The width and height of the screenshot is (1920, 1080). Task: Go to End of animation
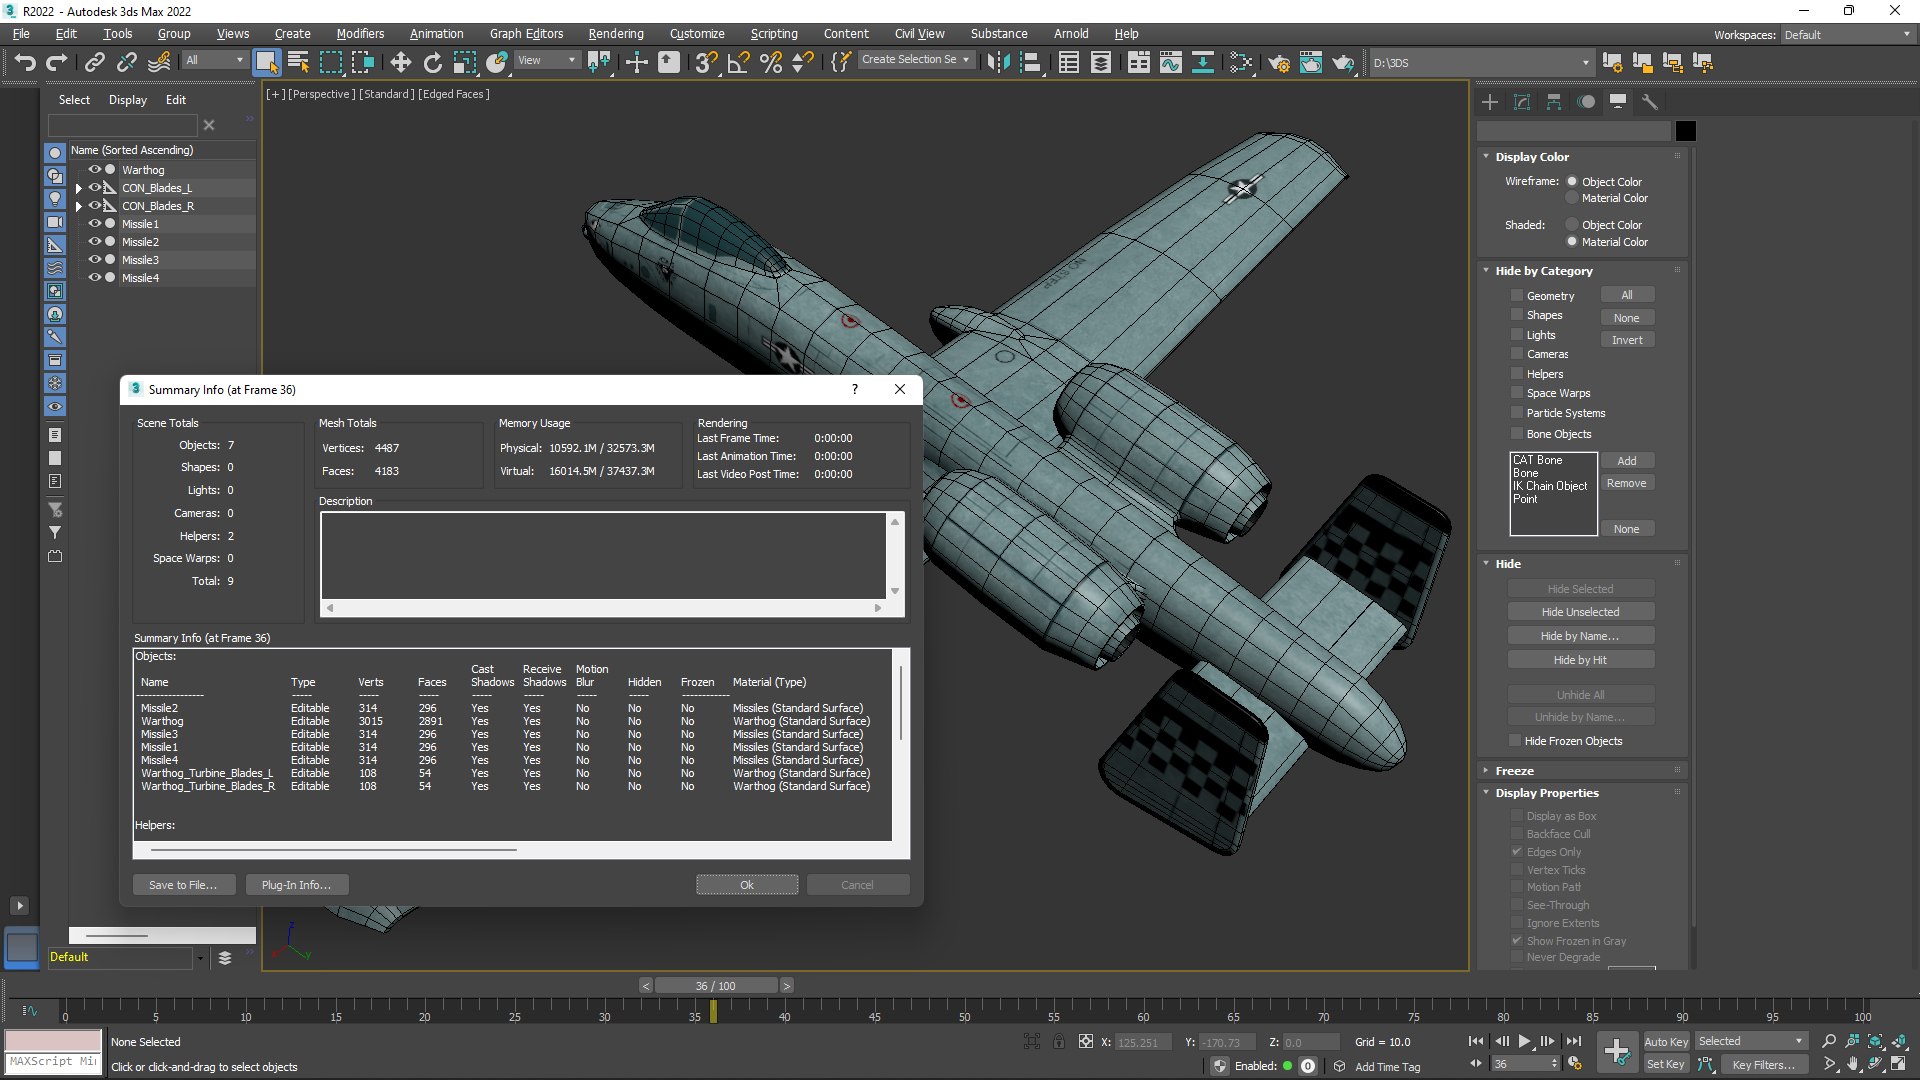tap(1574, 1041)
